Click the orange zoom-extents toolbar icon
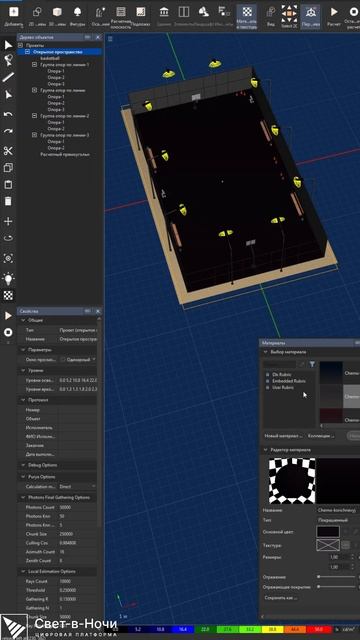This screenshot has height=640, width=360. click(x=289, y=13)
